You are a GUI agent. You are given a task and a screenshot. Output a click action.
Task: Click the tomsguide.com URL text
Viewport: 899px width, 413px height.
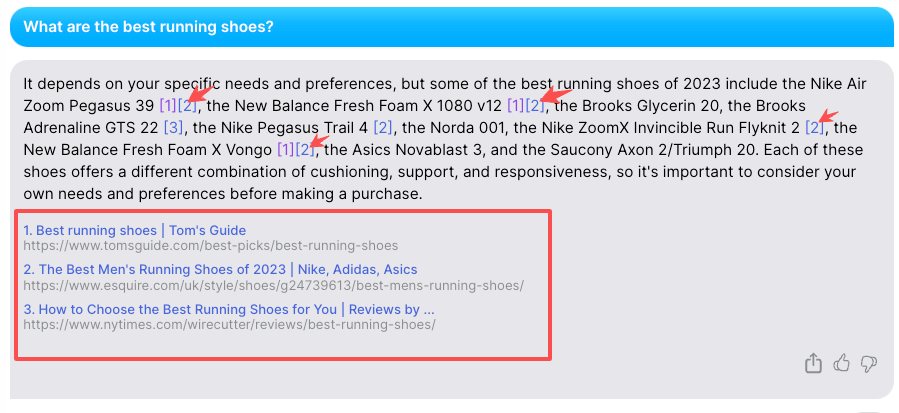click(210, 246)
